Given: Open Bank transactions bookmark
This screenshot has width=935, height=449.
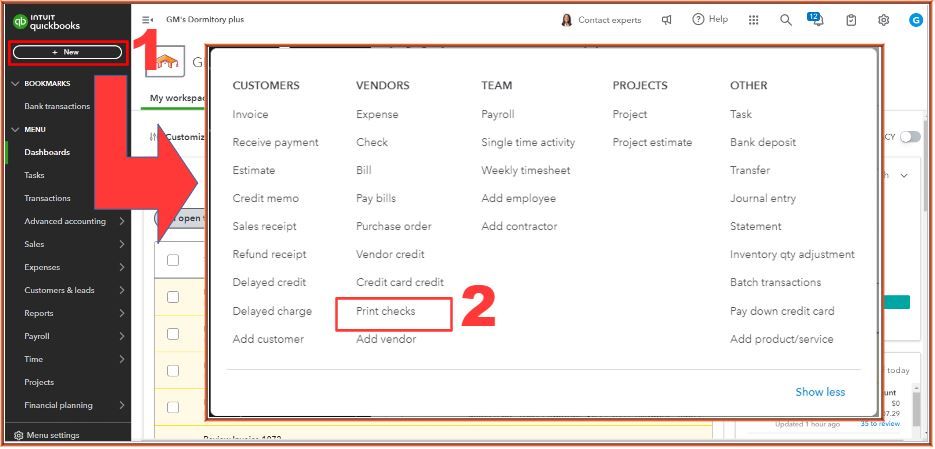Looking at the screenshot, I should (57, 106).
